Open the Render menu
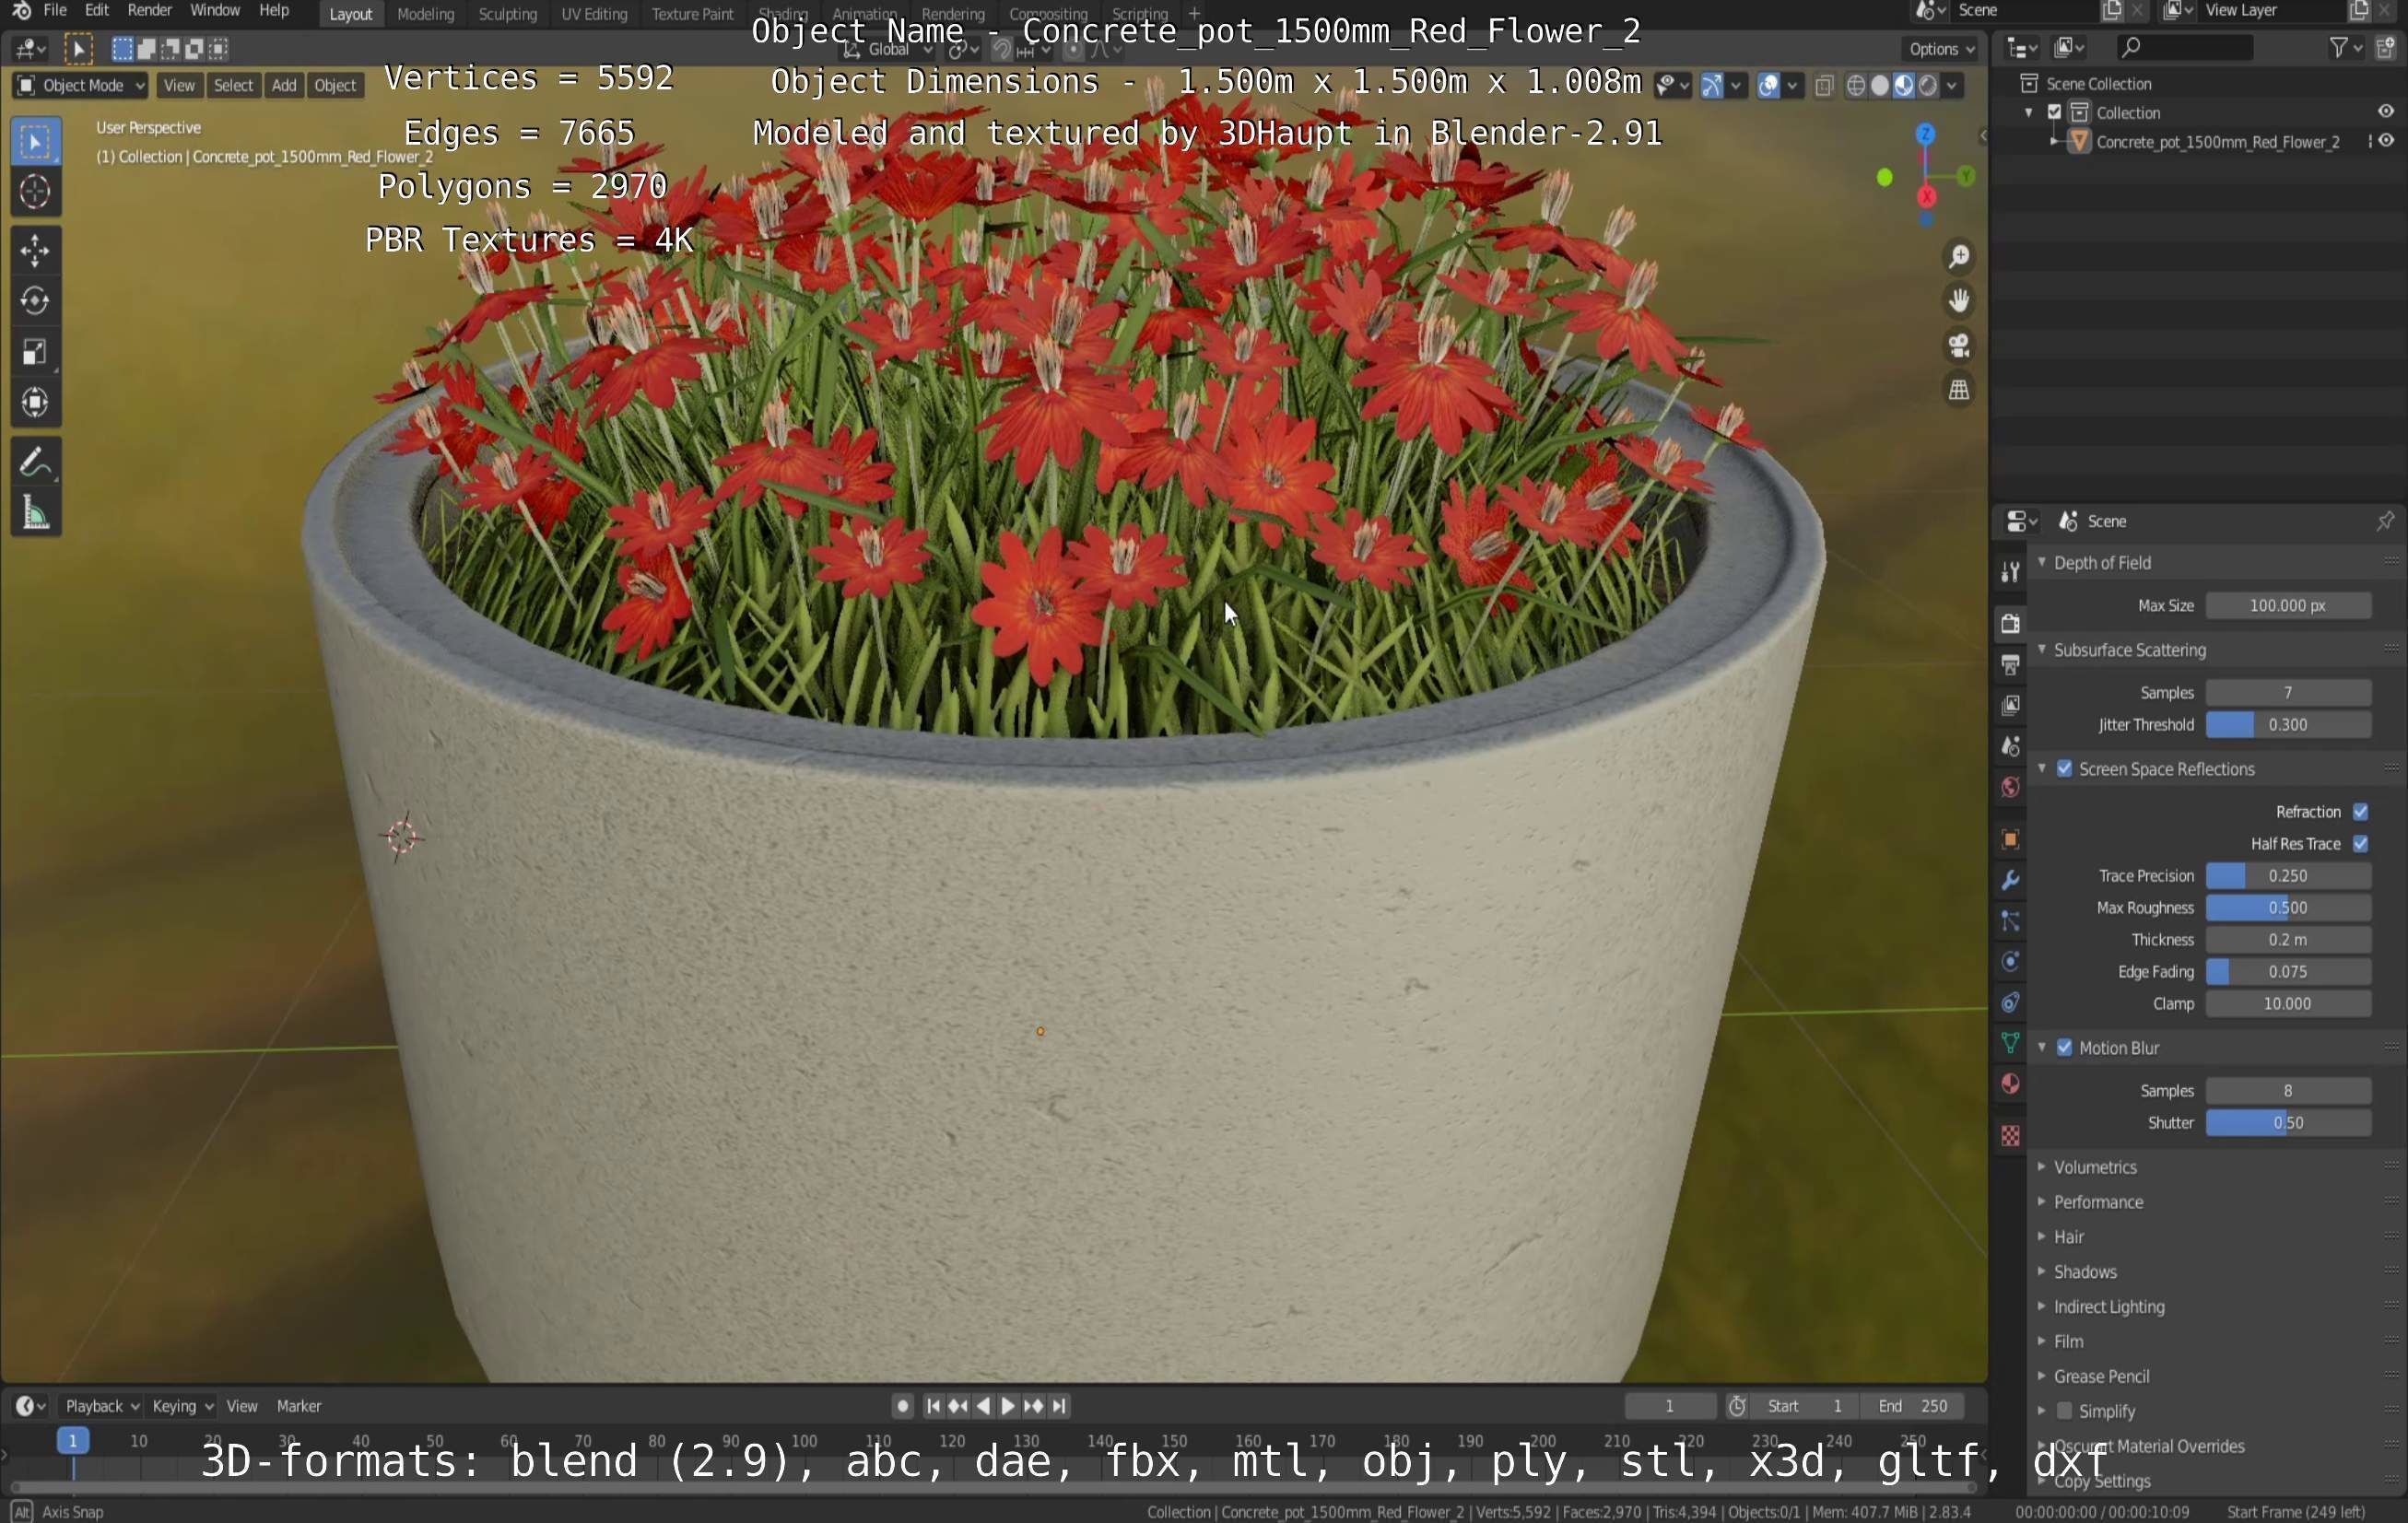Image resolution: width=2408 pixels, height=1523 pixels. (x=150, y=10)
